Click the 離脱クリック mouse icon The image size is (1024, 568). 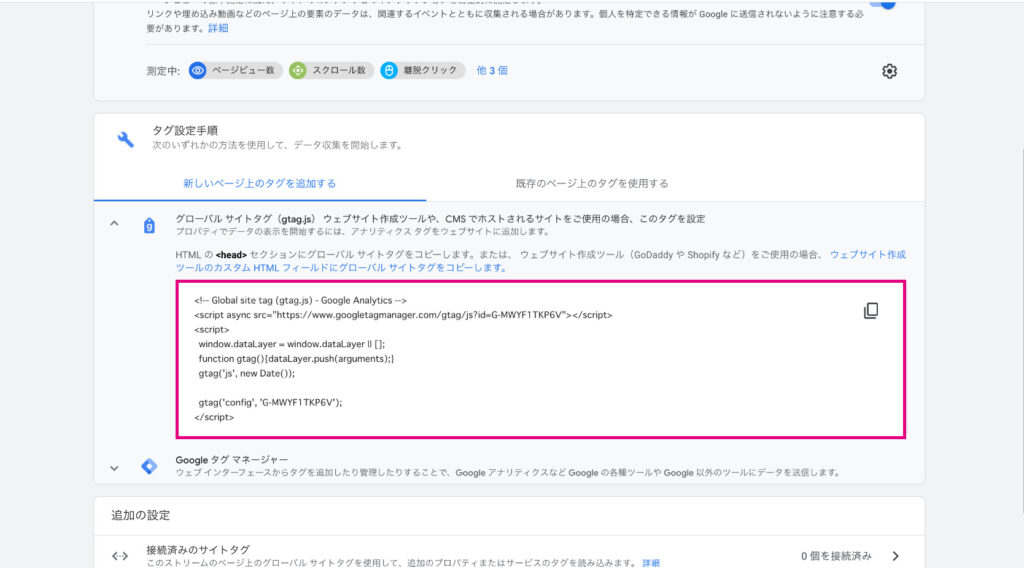point(389,71)
